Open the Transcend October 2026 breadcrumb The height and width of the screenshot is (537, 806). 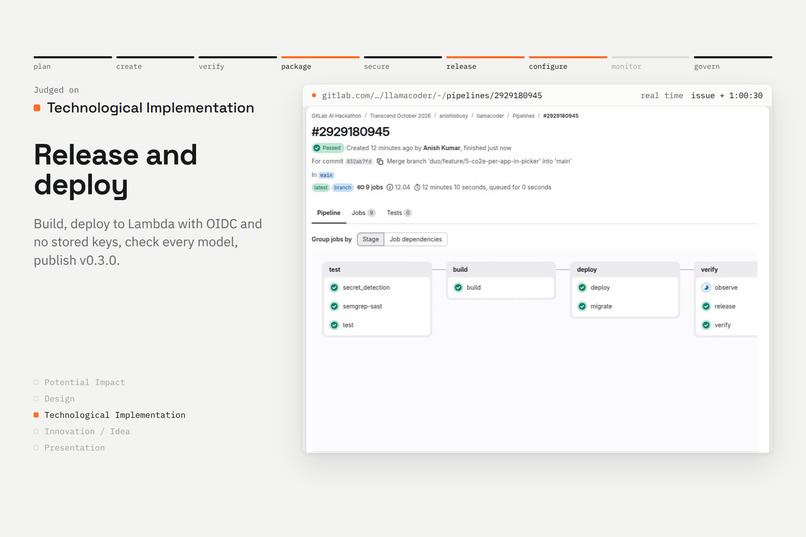coord(400,116)
